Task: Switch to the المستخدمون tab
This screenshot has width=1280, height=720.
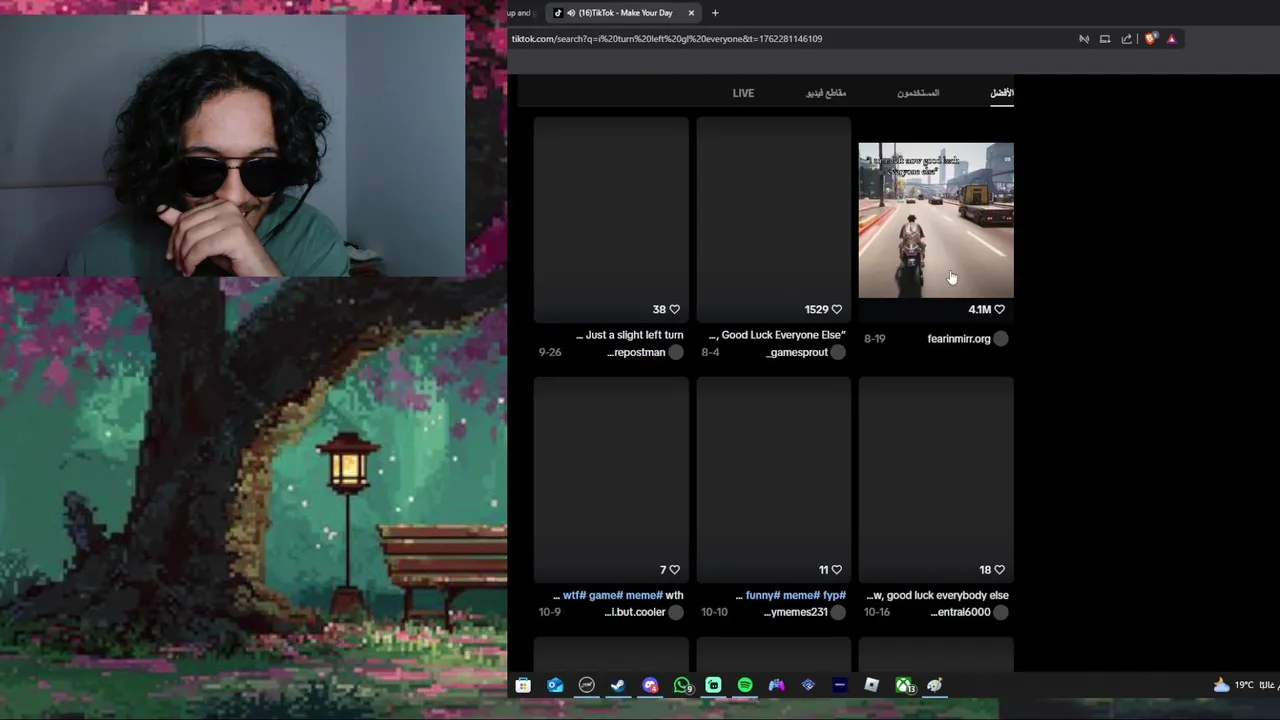Action: (x=918, y=93)
